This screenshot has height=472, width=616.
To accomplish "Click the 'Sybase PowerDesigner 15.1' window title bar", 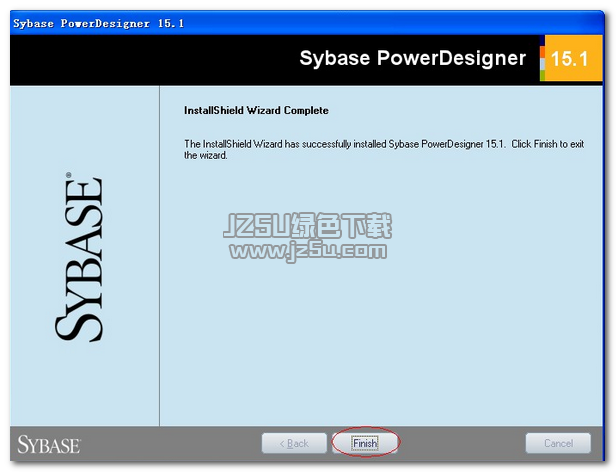I will 306,24.
